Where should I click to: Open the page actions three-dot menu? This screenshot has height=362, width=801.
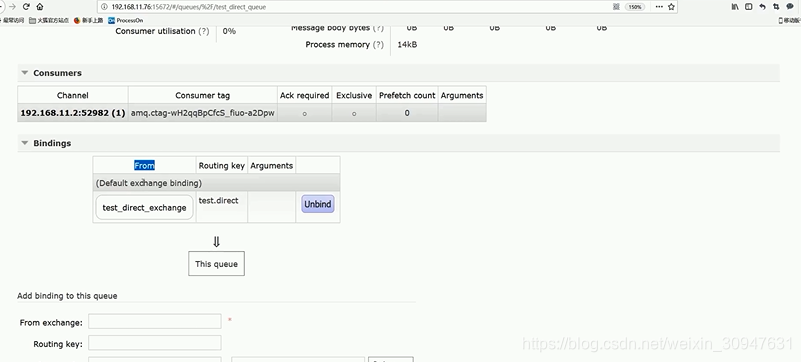(659, 7)
